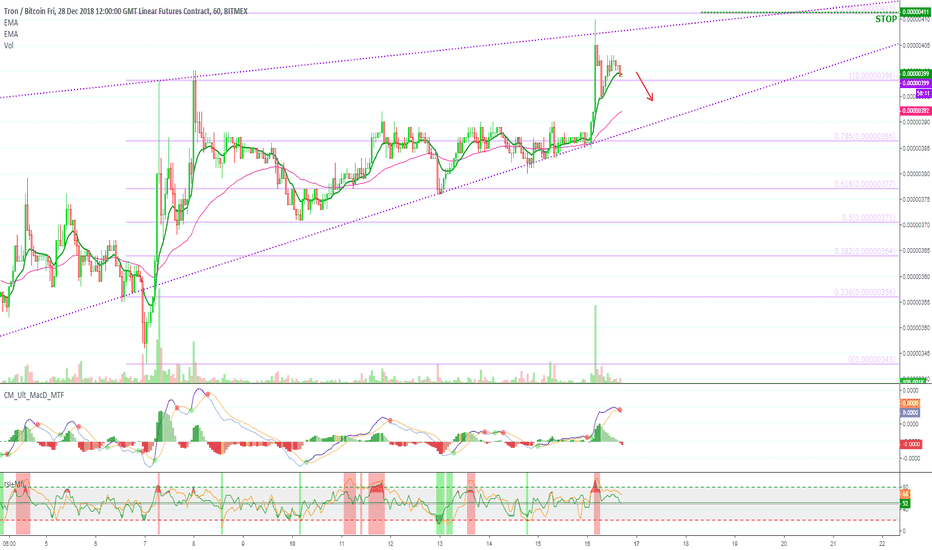Click the red -0.0000 MACD value tag
Image resolution: width=932 pixels, height=550 pixels.
pos(911,444)
